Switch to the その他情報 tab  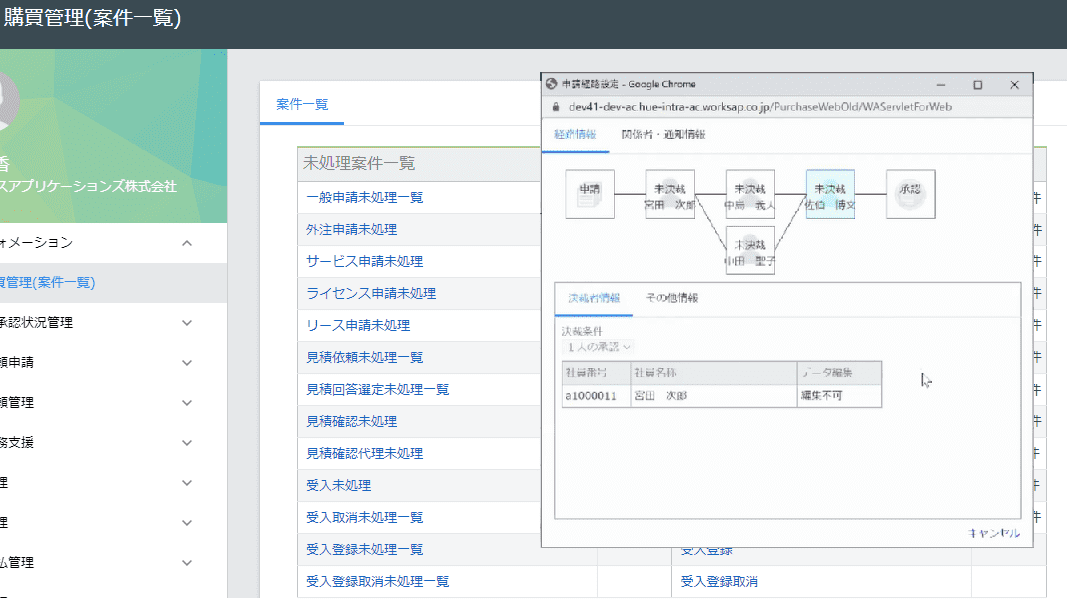click(x=671, y=298)
